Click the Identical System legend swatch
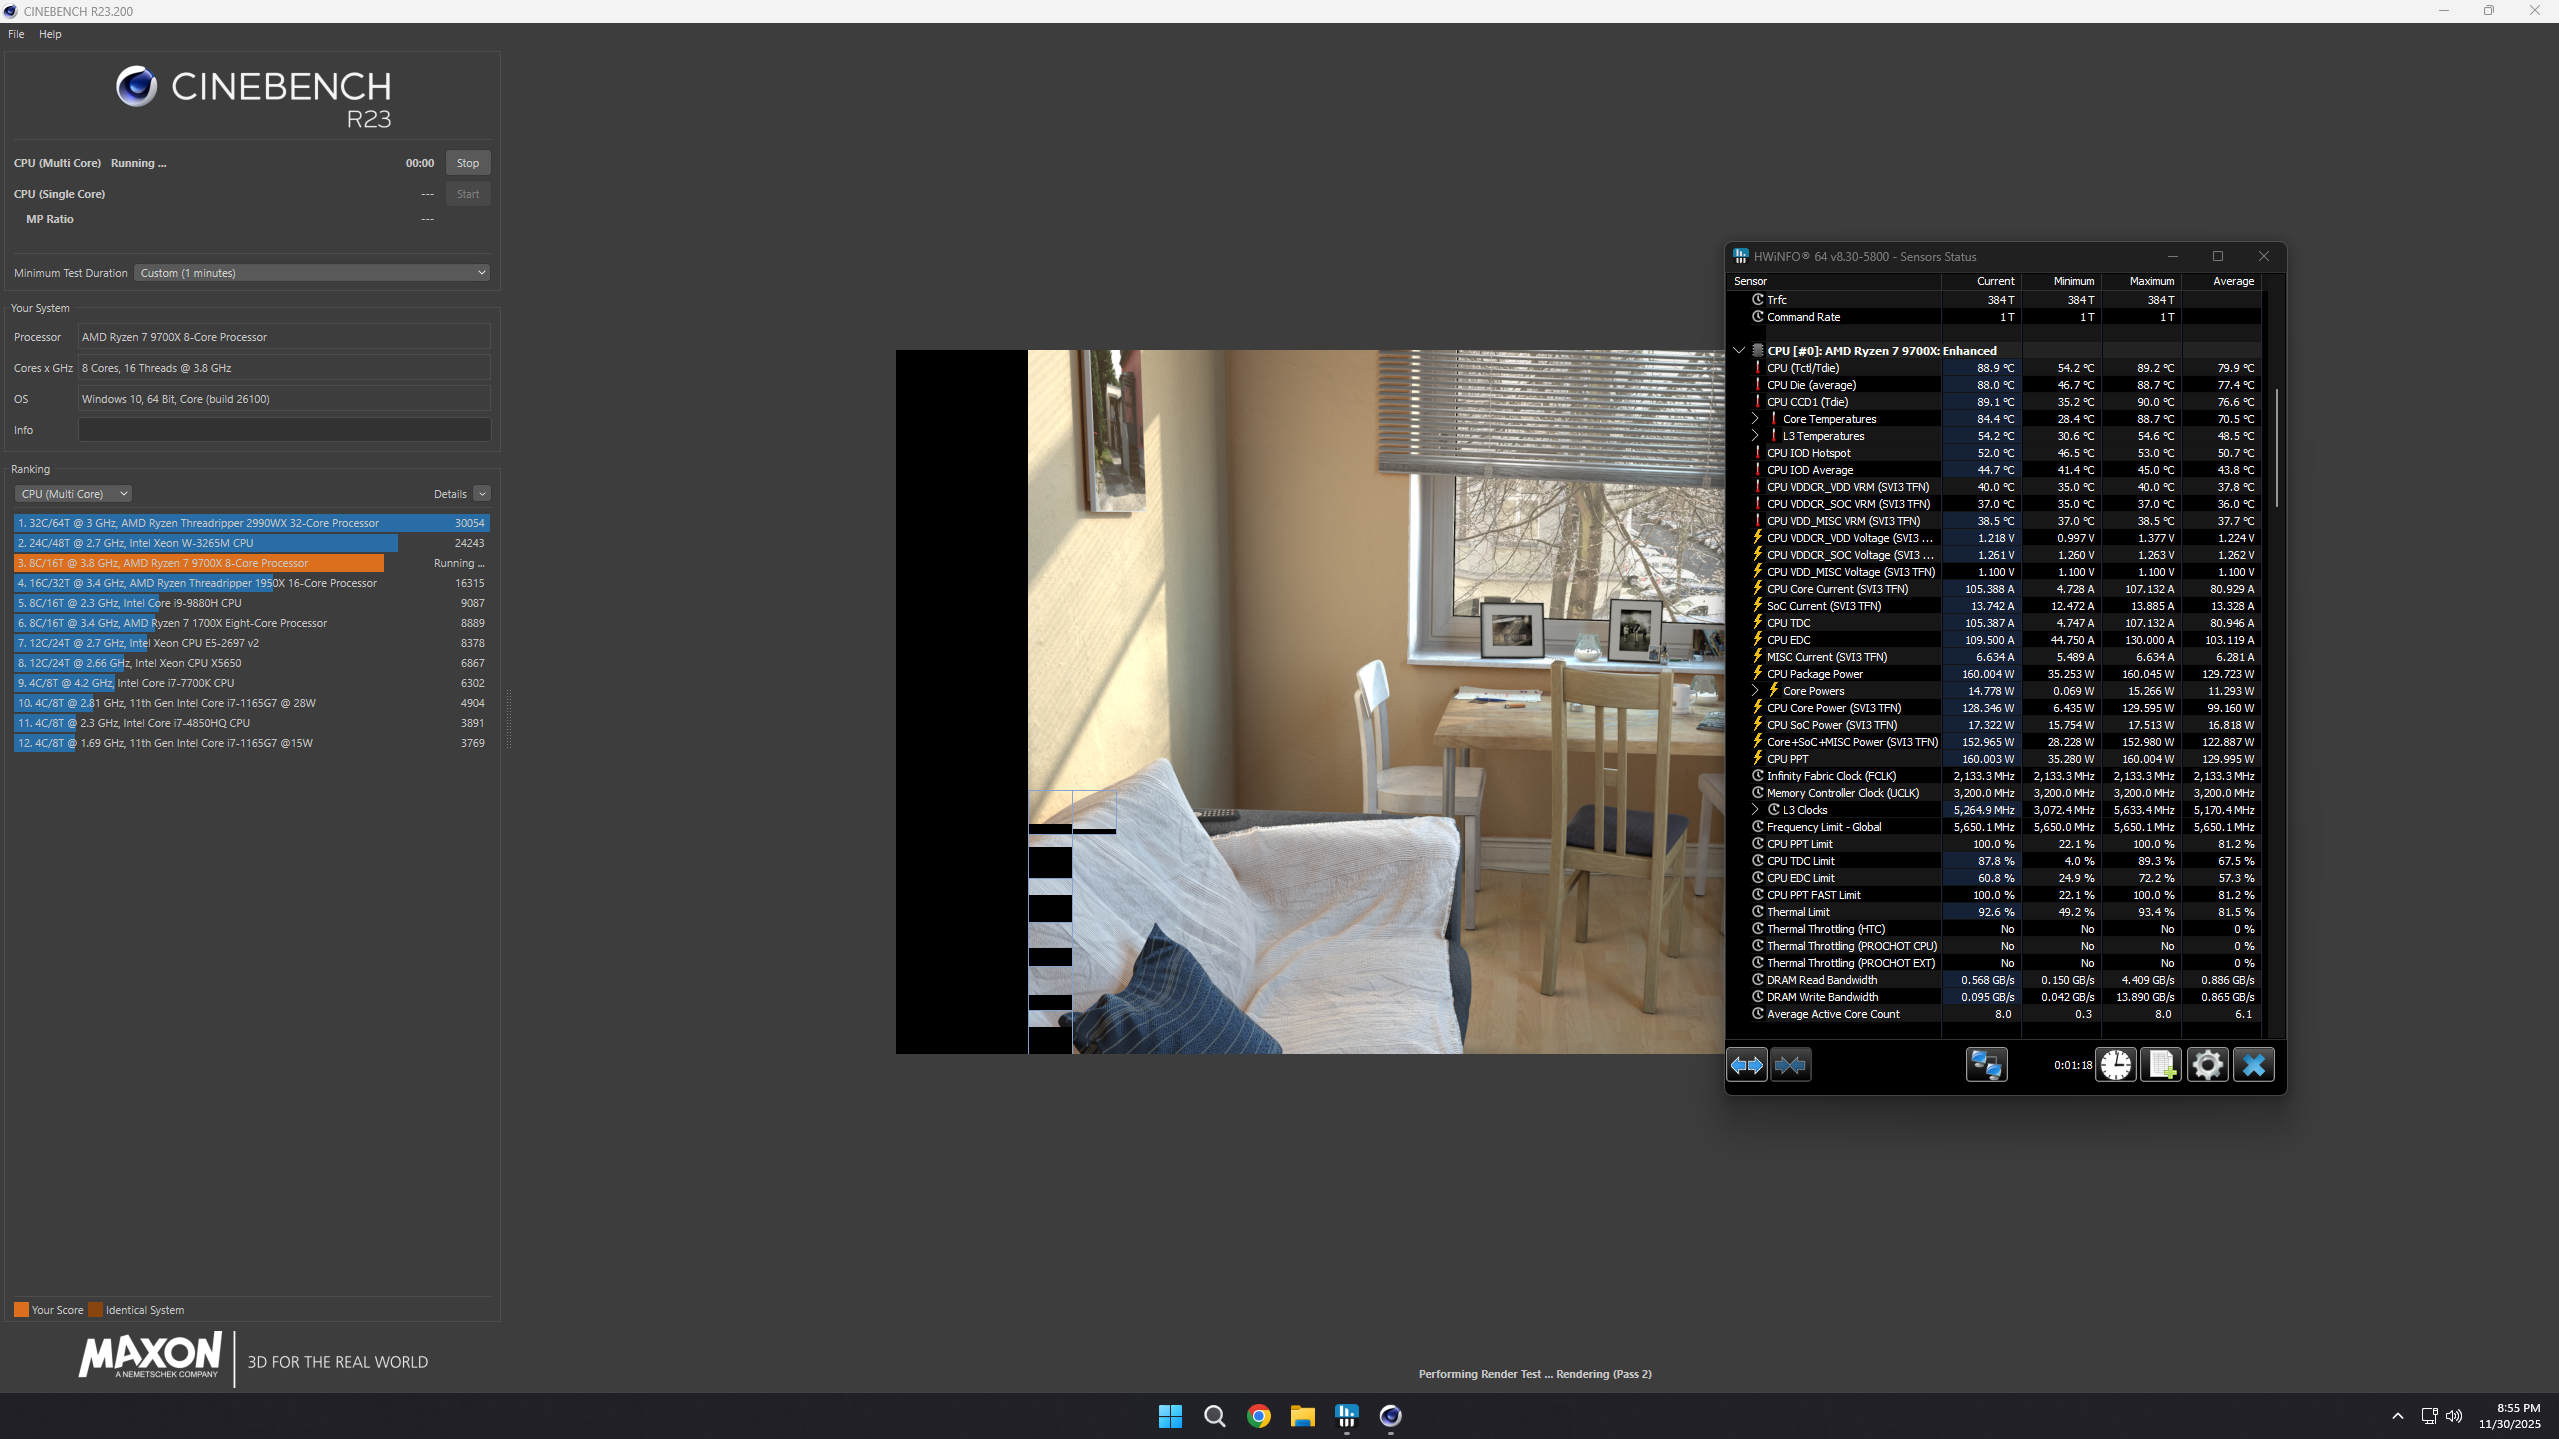This screenshot has width=2559, height=1439. pos(95,1310)
